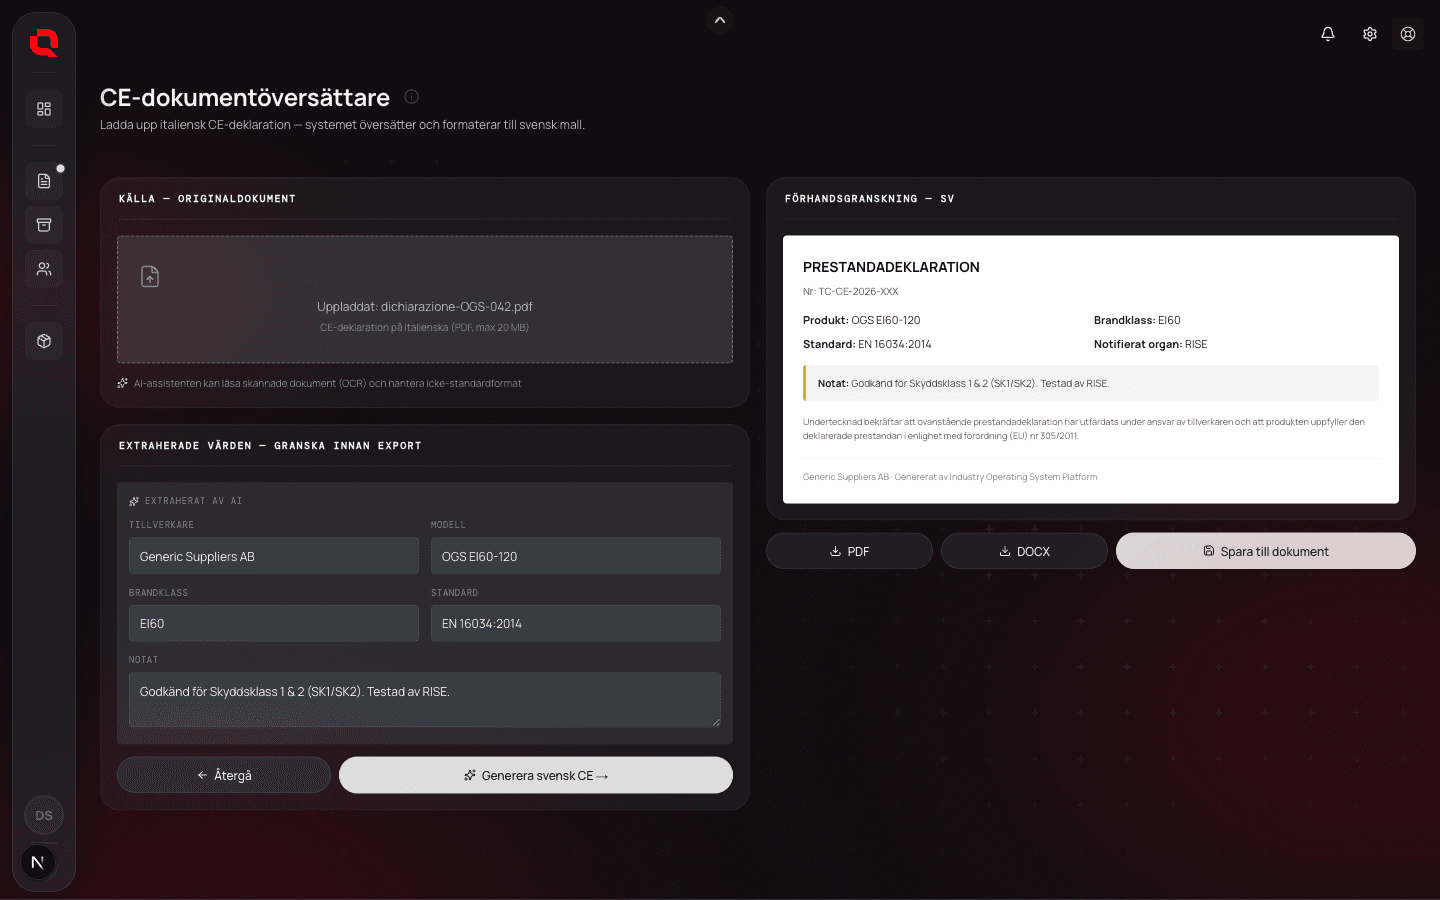Open settings gear icon
This screenshot has width=1440, height=900.
[1370, 34]
